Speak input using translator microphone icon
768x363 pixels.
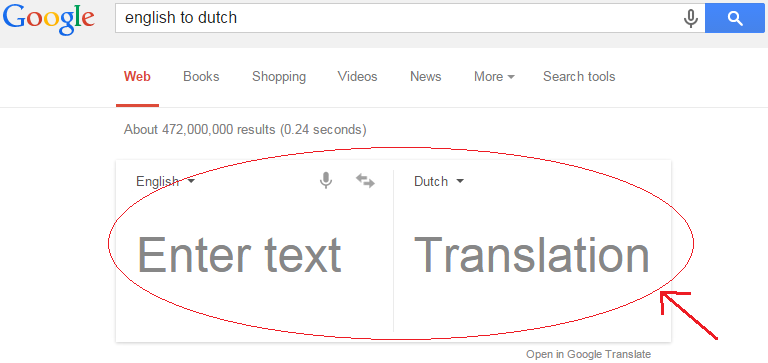(x=326, y=181)
